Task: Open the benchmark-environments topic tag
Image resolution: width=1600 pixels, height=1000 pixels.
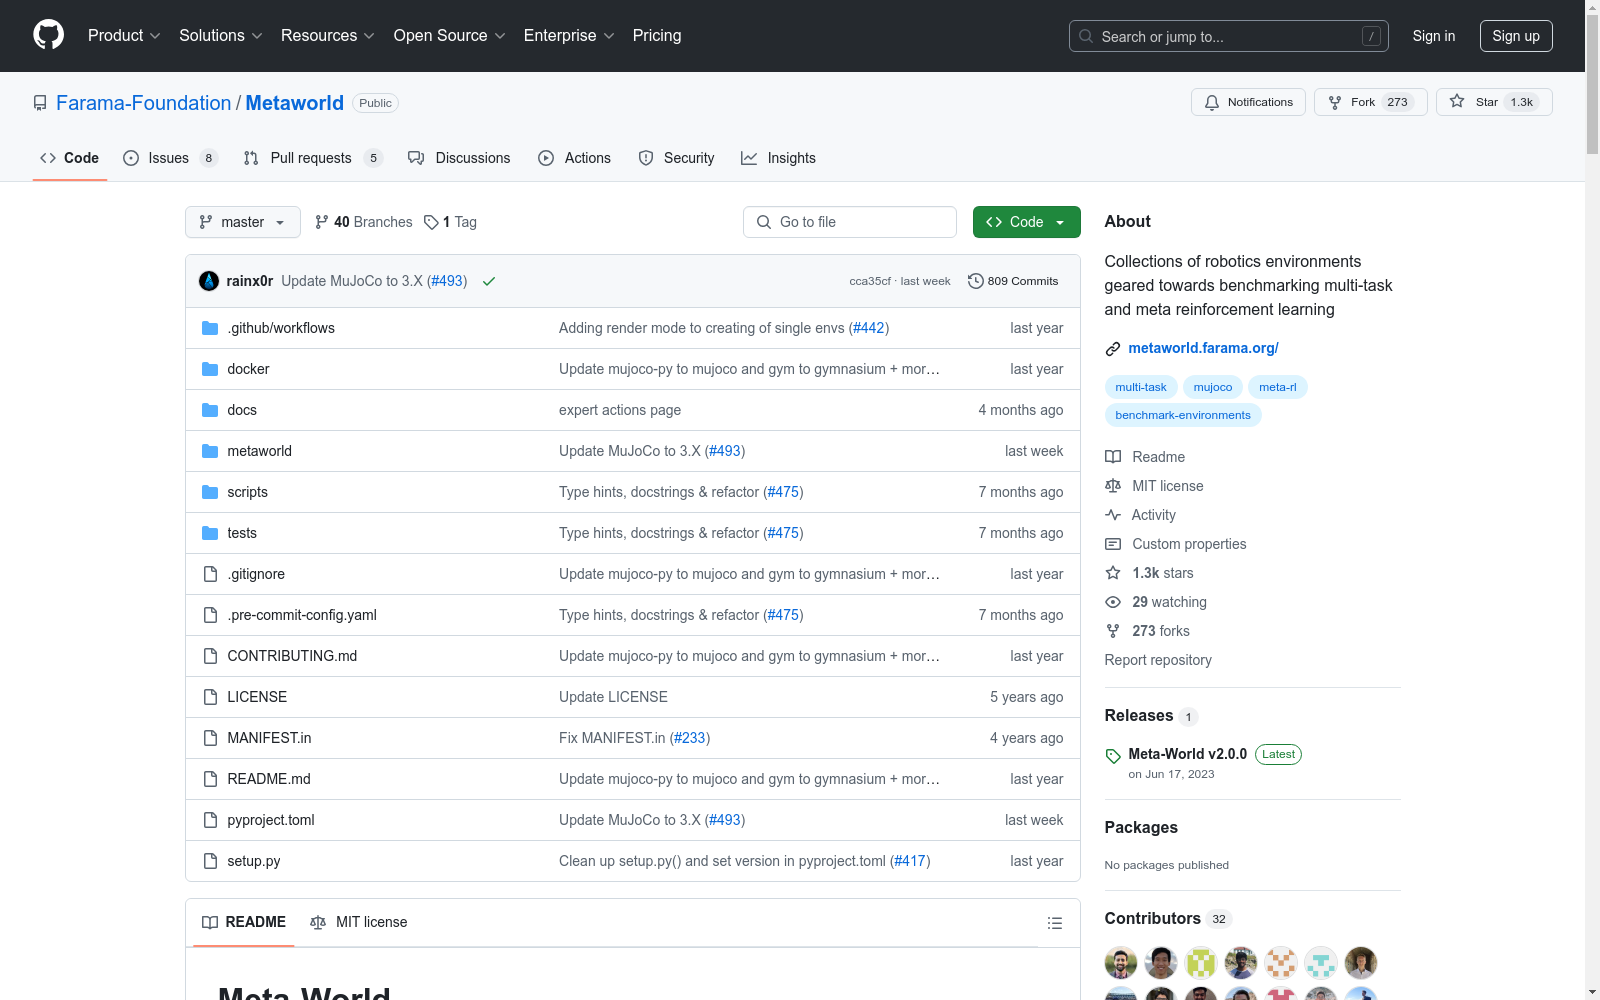Action: (1183, 415)
